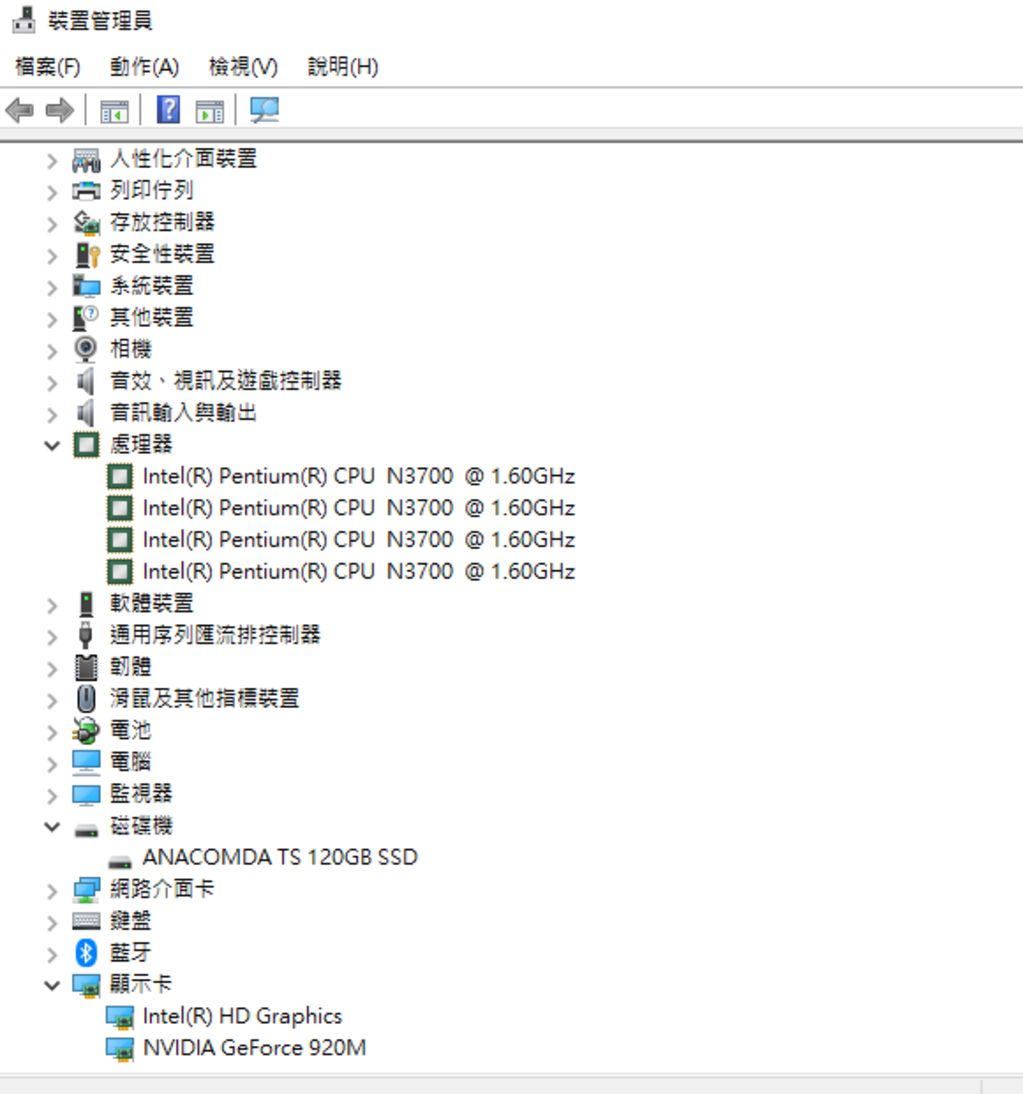Expand the 監視器 node arrow
This screenshot has height=1094, width=1023.
[52, 795]
